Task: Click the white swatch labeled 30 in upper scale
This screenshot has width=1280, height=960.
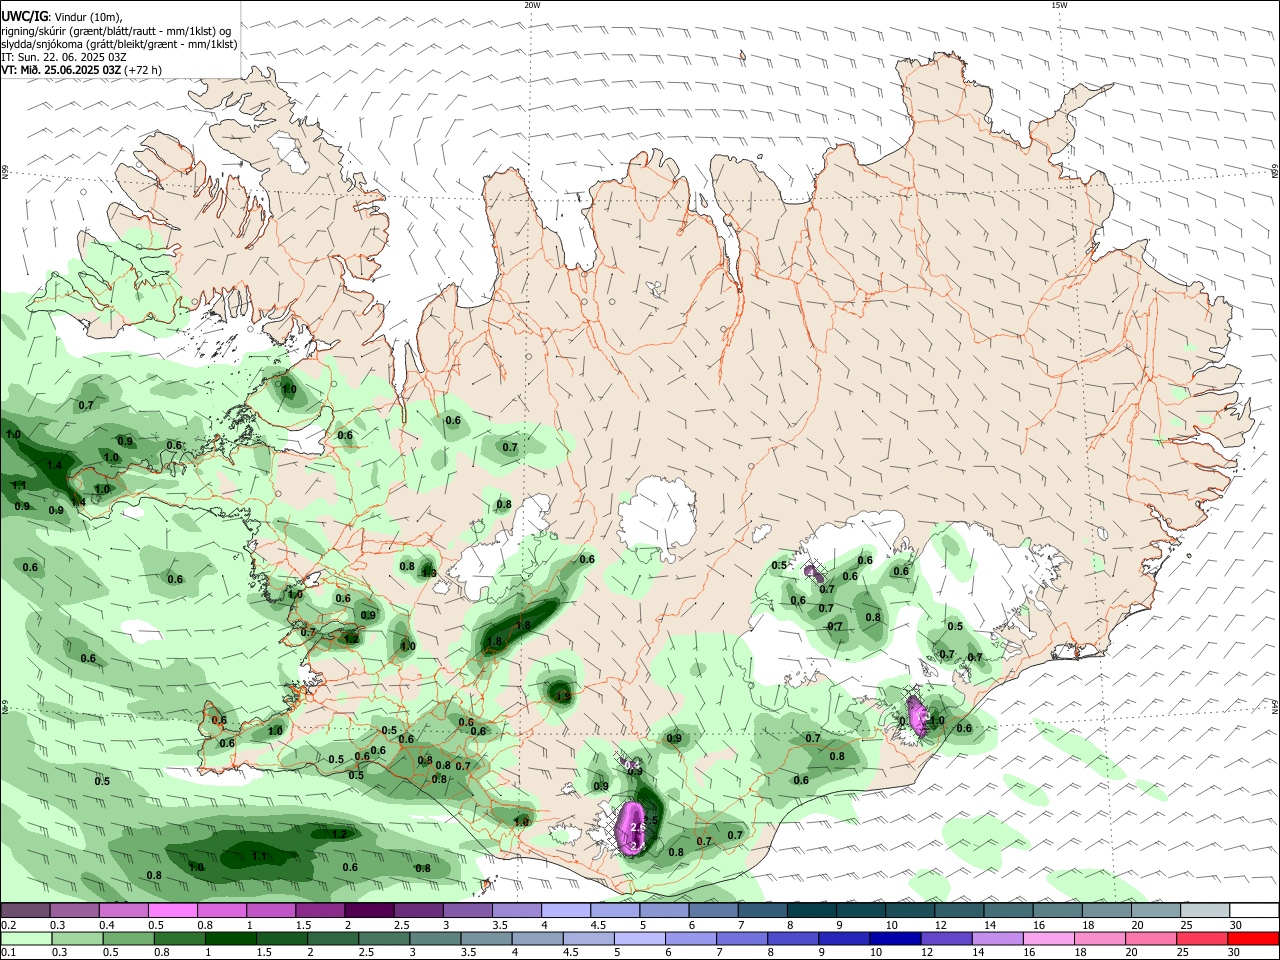Action: click(1254, 911)
